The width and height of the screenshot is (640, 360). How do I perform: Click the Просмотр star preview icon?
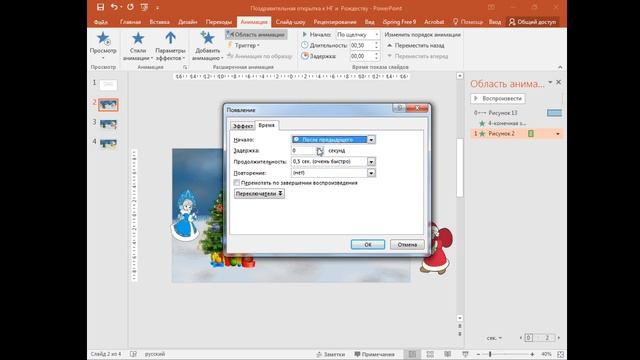coord(103,38)
